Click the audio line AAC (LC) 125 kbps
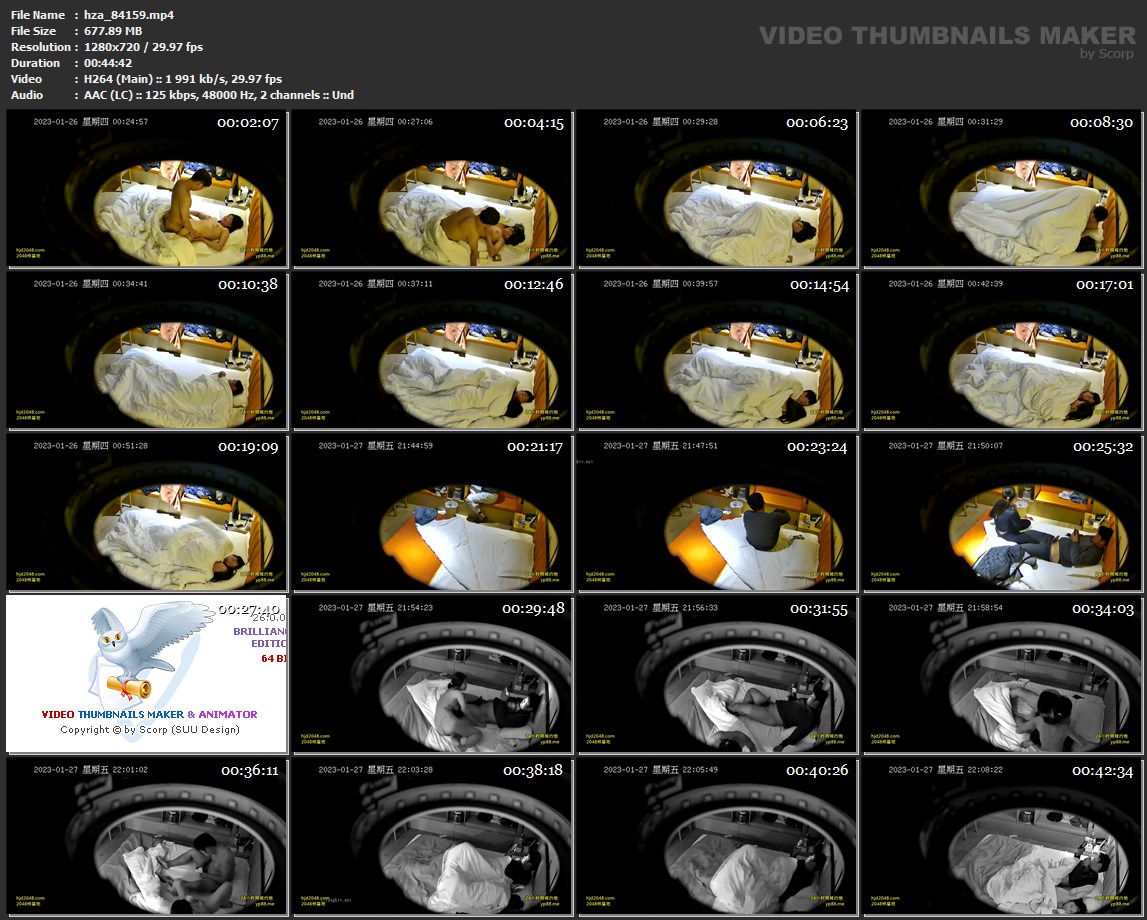The width and height of the screenshot is (1147, 920). click(x=219, y=95)
